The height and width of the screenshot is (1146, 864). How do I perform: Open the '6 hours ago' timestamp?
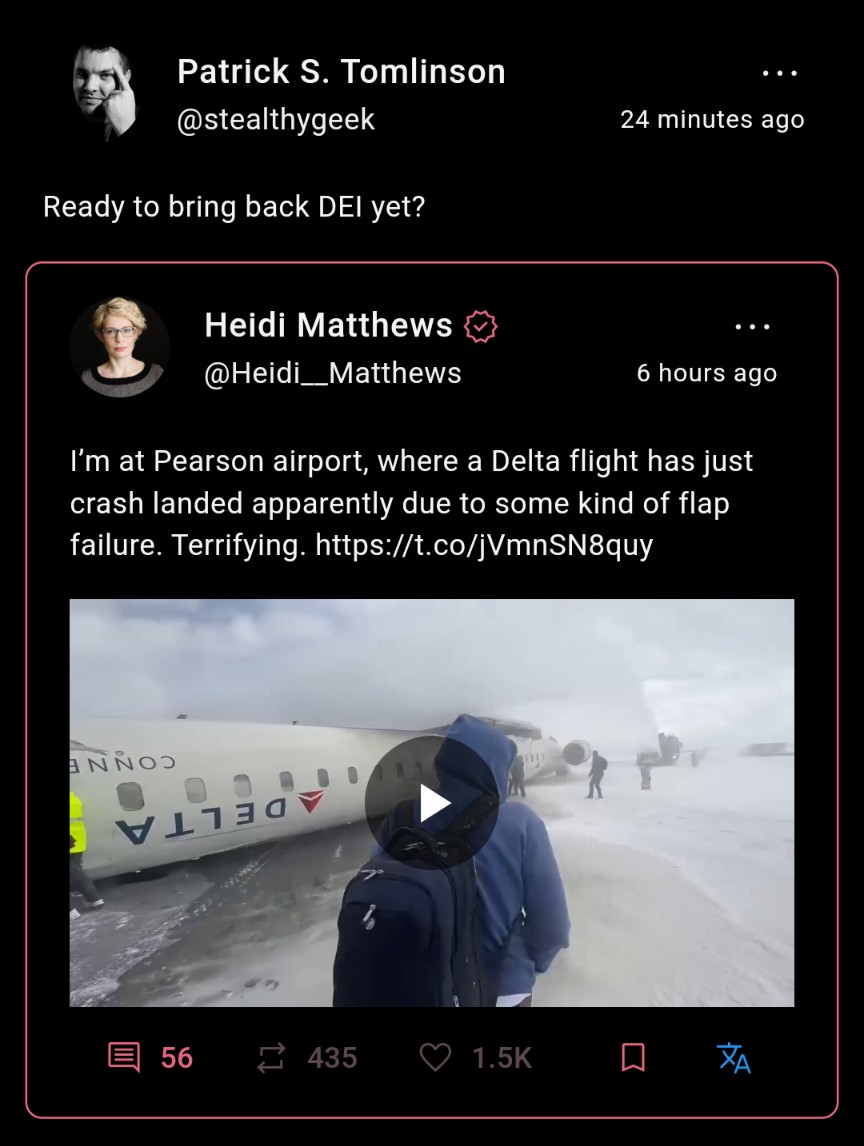[x=706, y=373]
